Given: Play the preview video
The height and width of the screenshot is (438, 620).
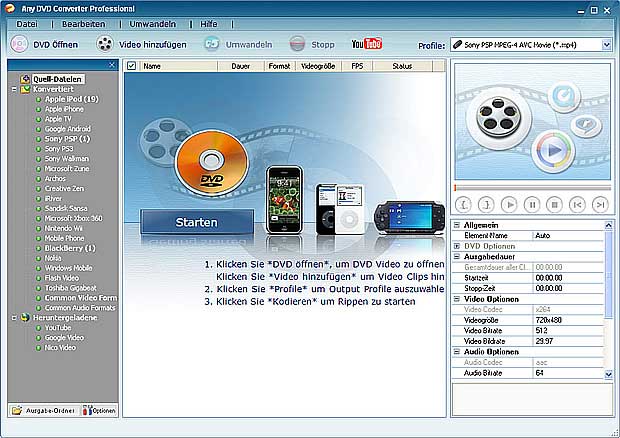Looking at the screenshot, I should click(x=509, y=204).
